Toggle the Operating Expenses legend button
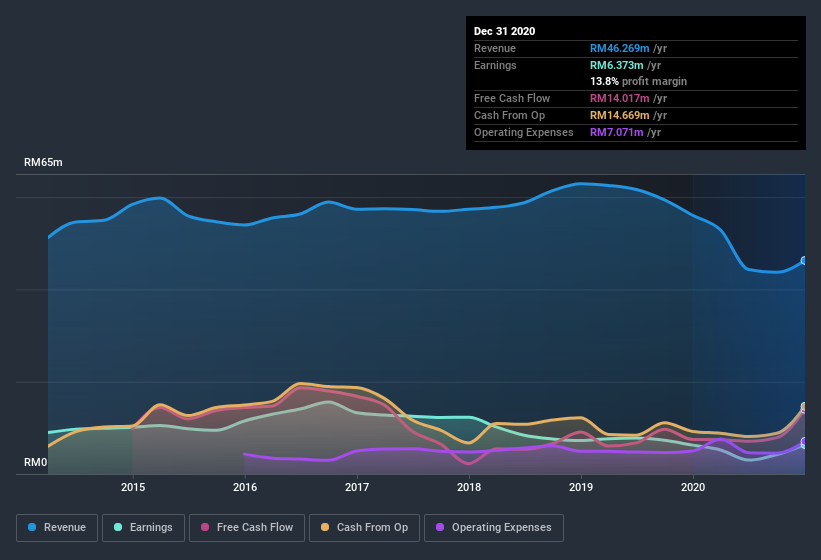The height and width of the screenshot is (560, 821). 494,528
